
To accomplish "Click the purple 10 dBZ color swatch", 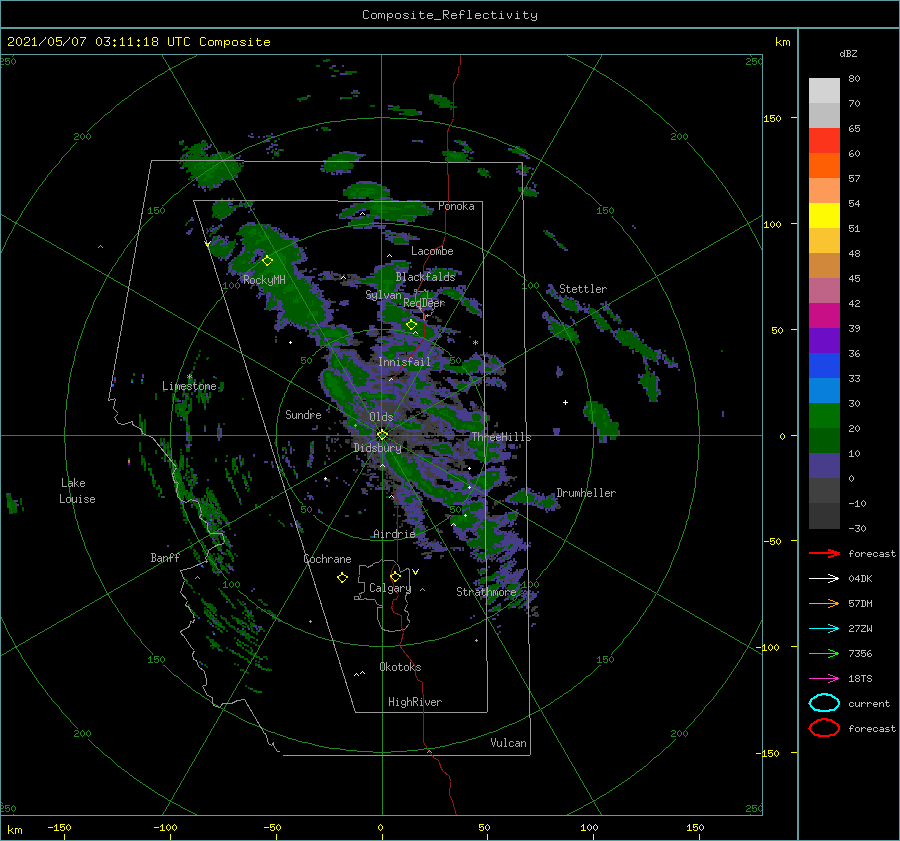I will (x=824, y=465).
